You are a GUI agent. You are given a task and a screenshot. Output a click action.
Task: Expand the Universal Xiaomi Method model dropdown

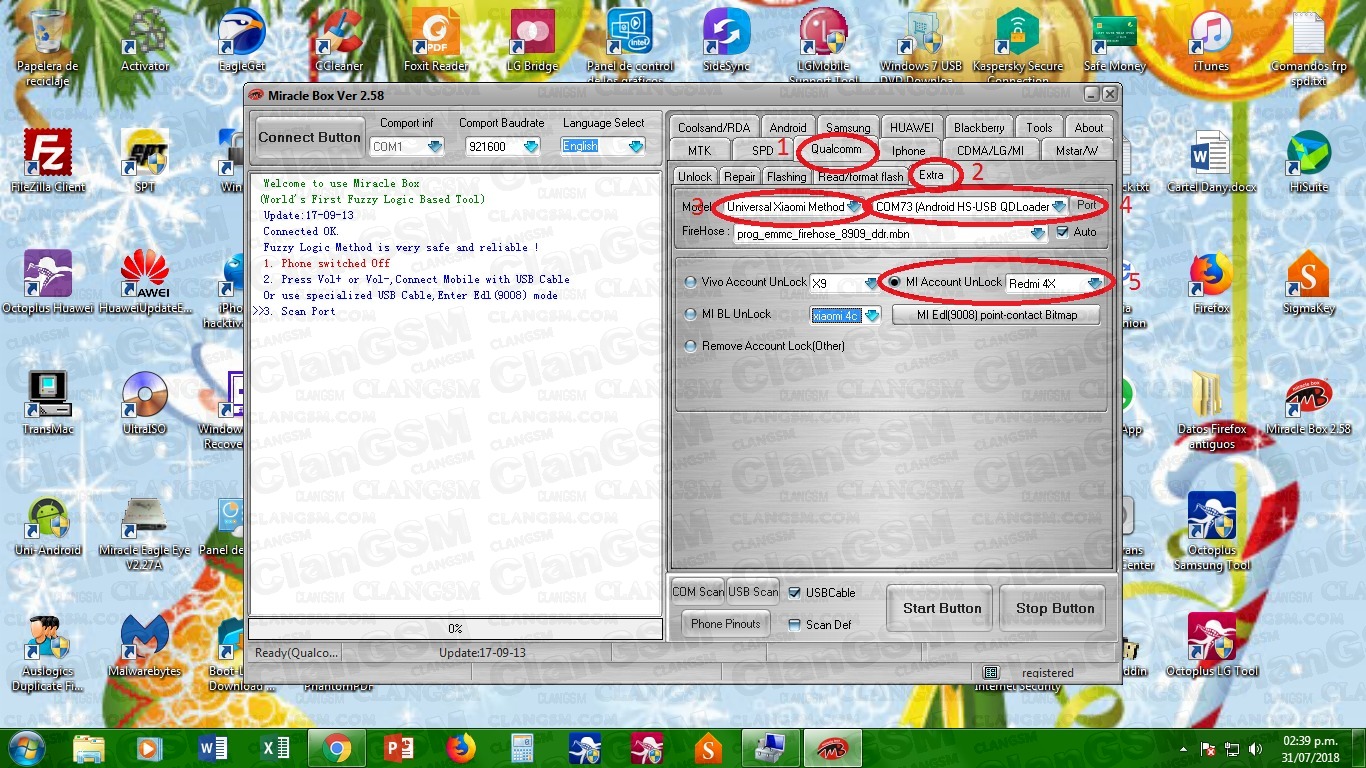(853, 207)
